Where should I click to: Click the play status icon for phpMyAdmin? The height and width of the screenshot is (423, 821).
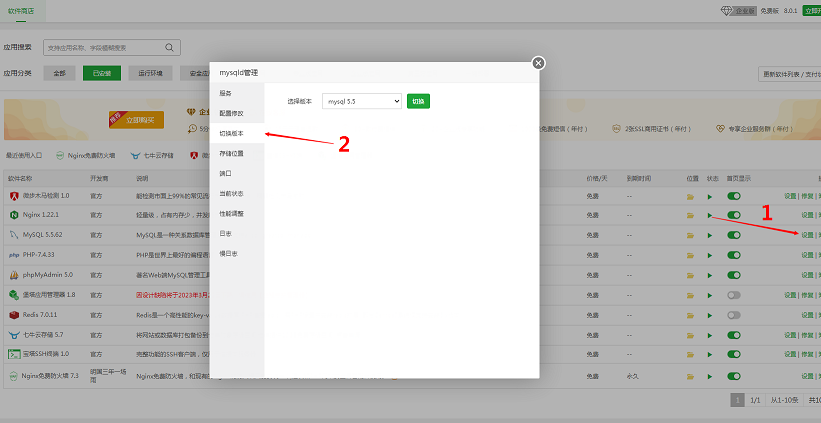[710, 275]
